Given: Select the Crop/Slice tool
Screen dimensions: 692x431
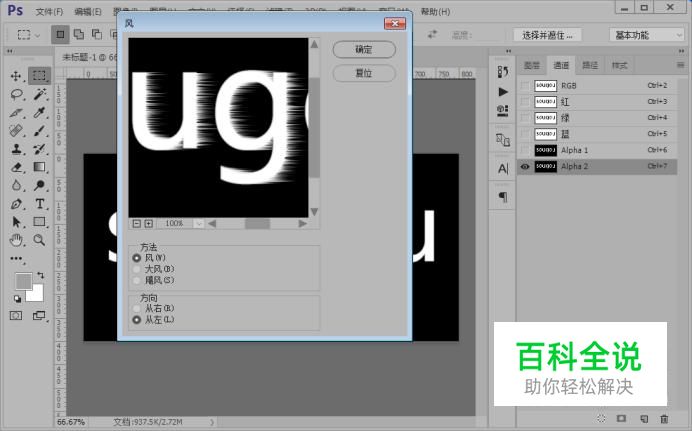Looking at the screenshot, I should coord(16,112).
